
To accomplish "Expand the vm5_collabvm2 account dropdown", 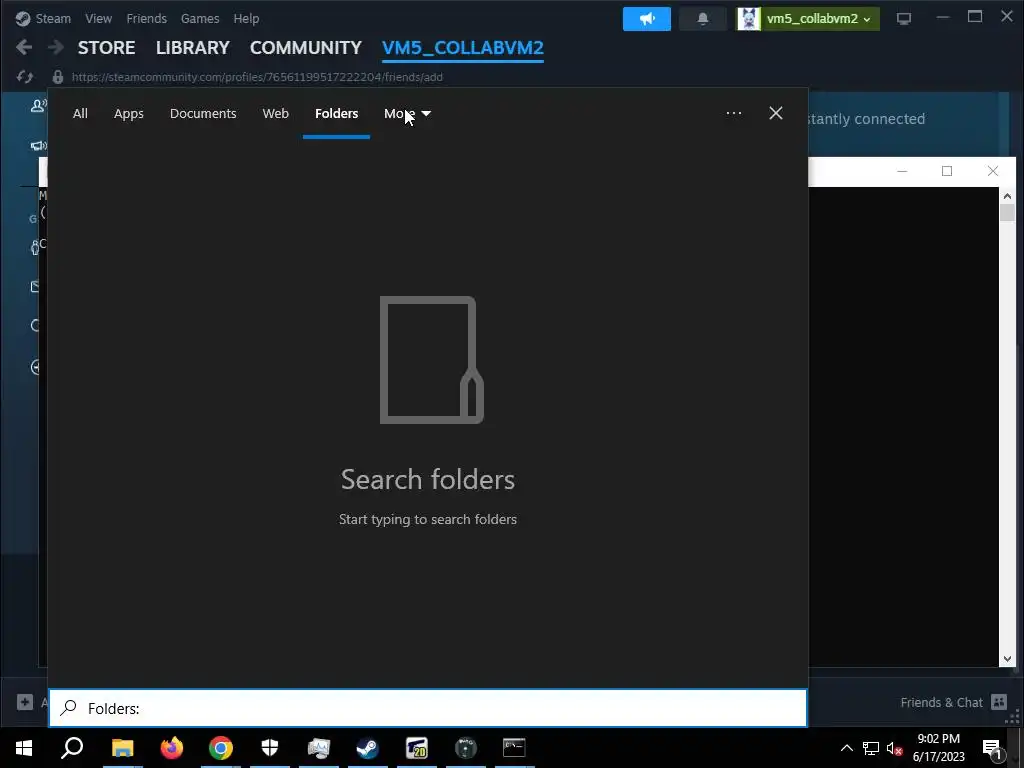I will pos(808,19).
